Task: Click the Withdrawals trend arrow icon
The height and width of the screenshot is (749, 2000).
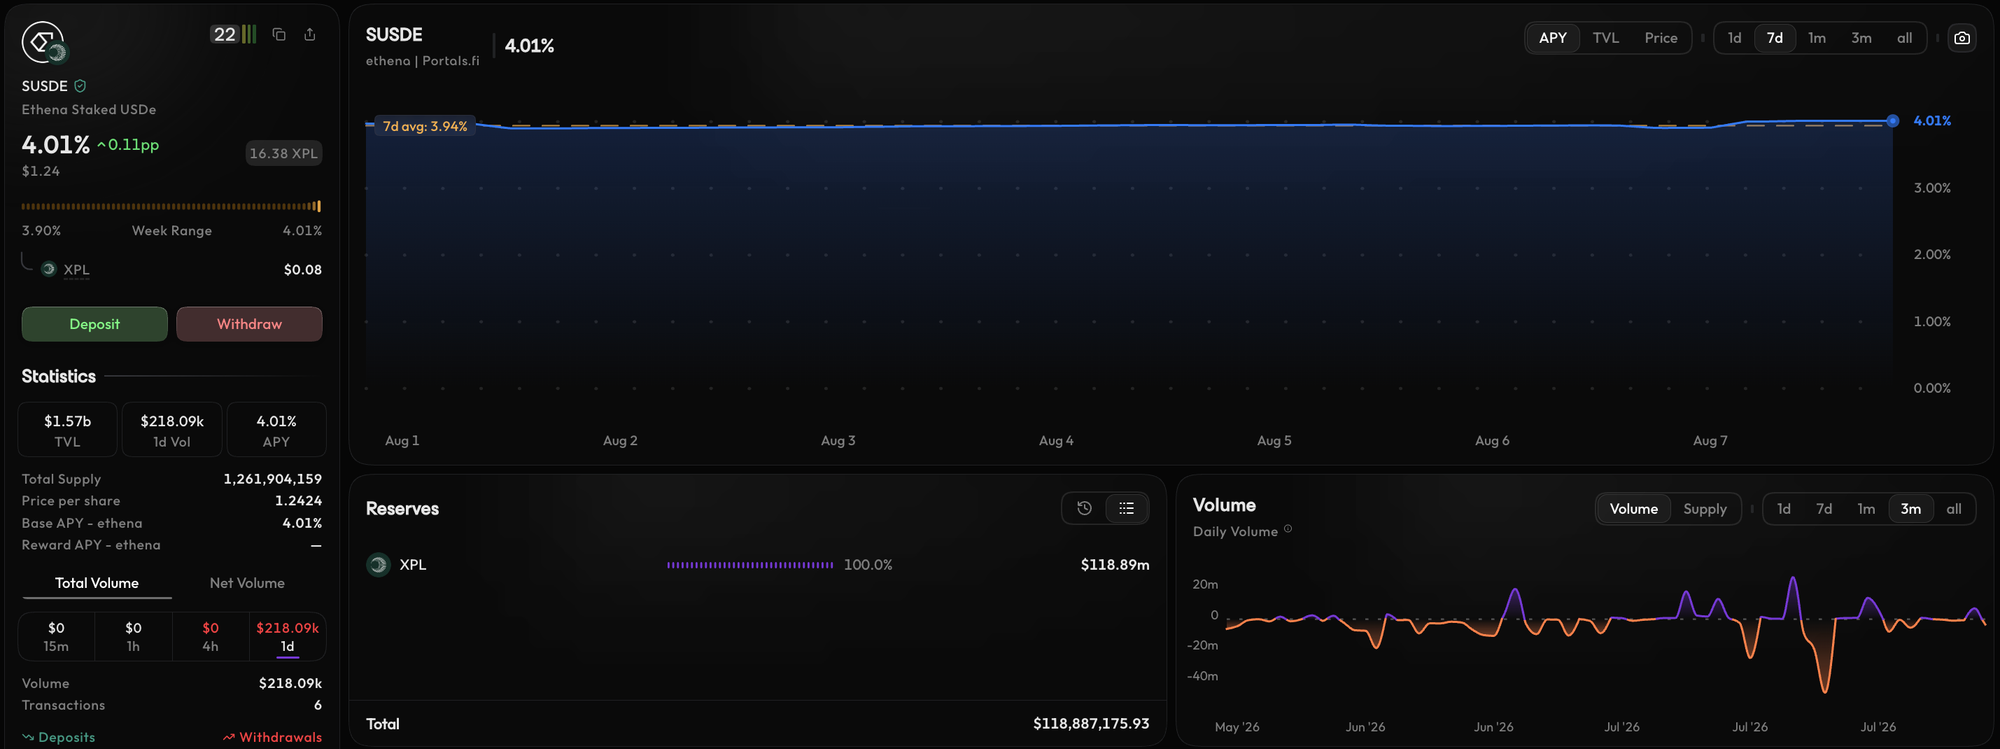Action: (229, 737)
